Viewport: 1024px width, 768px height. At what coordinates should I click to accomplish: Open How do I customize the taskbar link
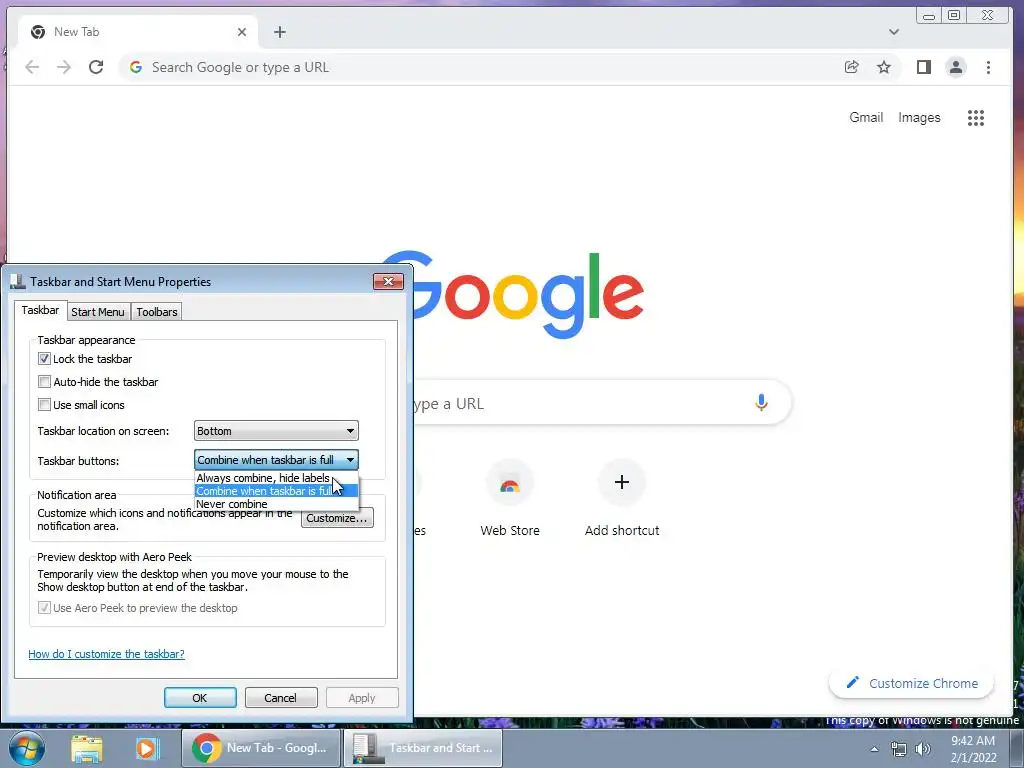106,654
